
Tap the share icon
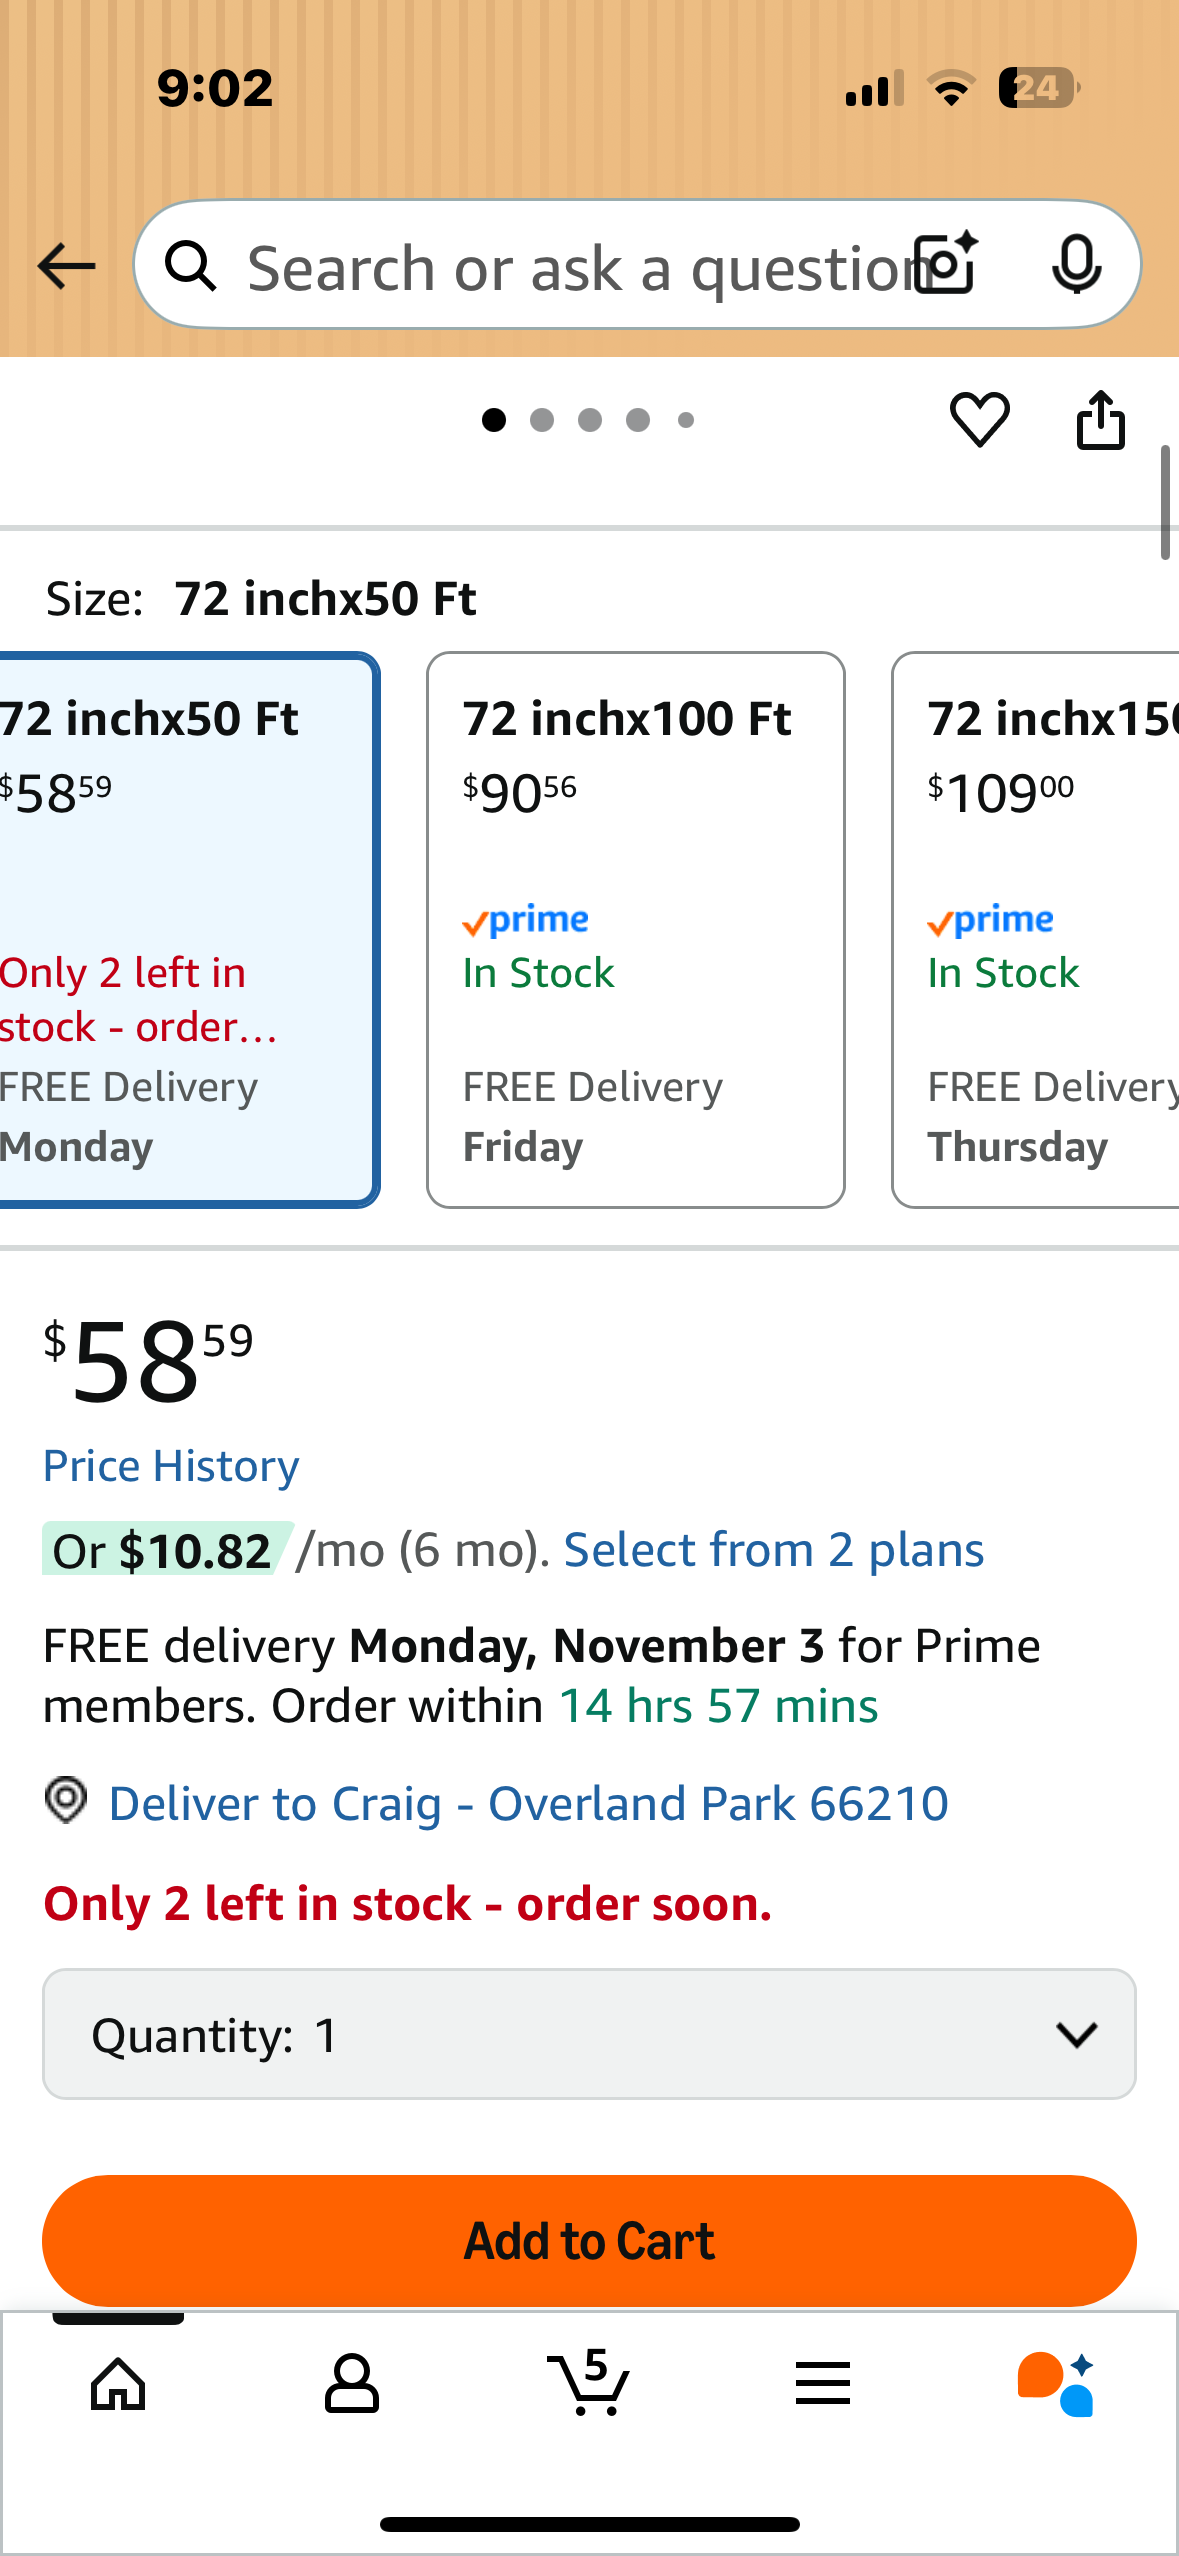point(1100,420)
